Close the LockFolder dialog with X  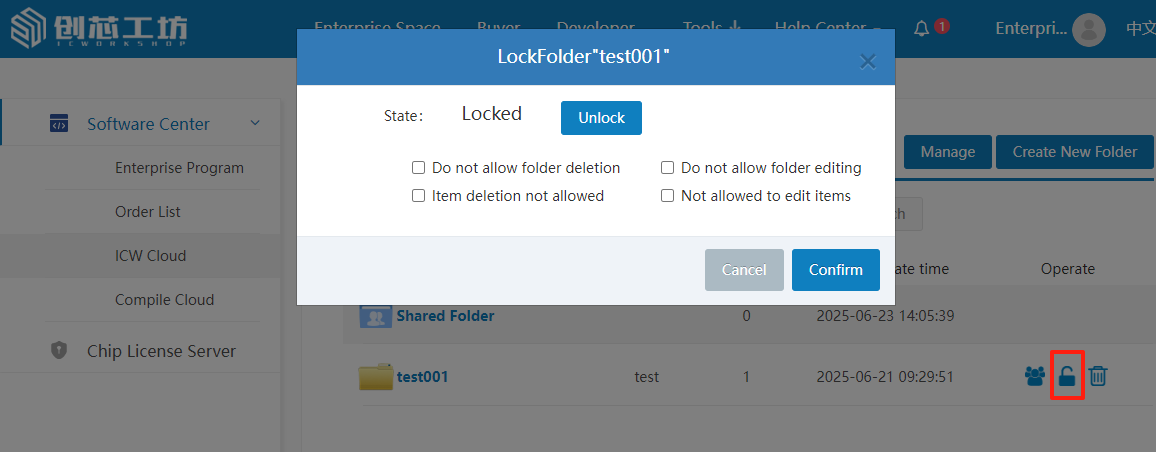coord(868,62)
